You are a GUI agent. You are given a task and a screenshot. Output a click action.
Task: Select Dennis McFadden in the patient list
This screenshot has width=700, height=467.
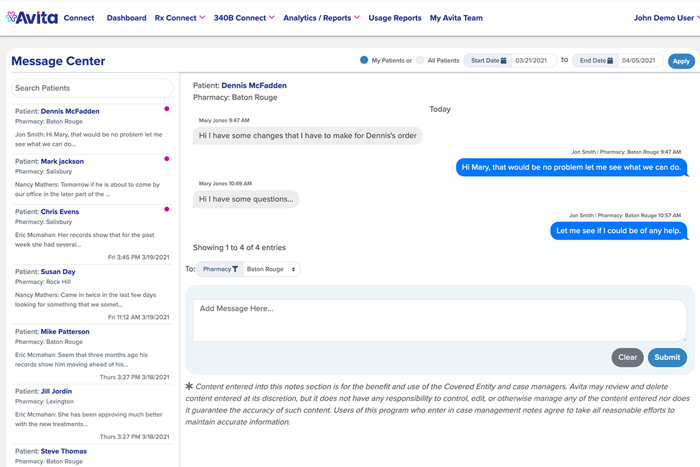tap(92, 128)
